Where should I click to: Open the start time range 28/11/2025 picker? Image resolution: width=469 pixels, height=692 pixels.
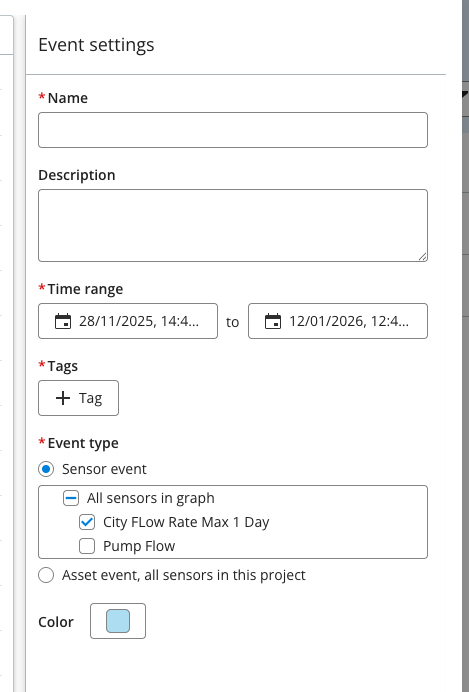pos(128,321)
